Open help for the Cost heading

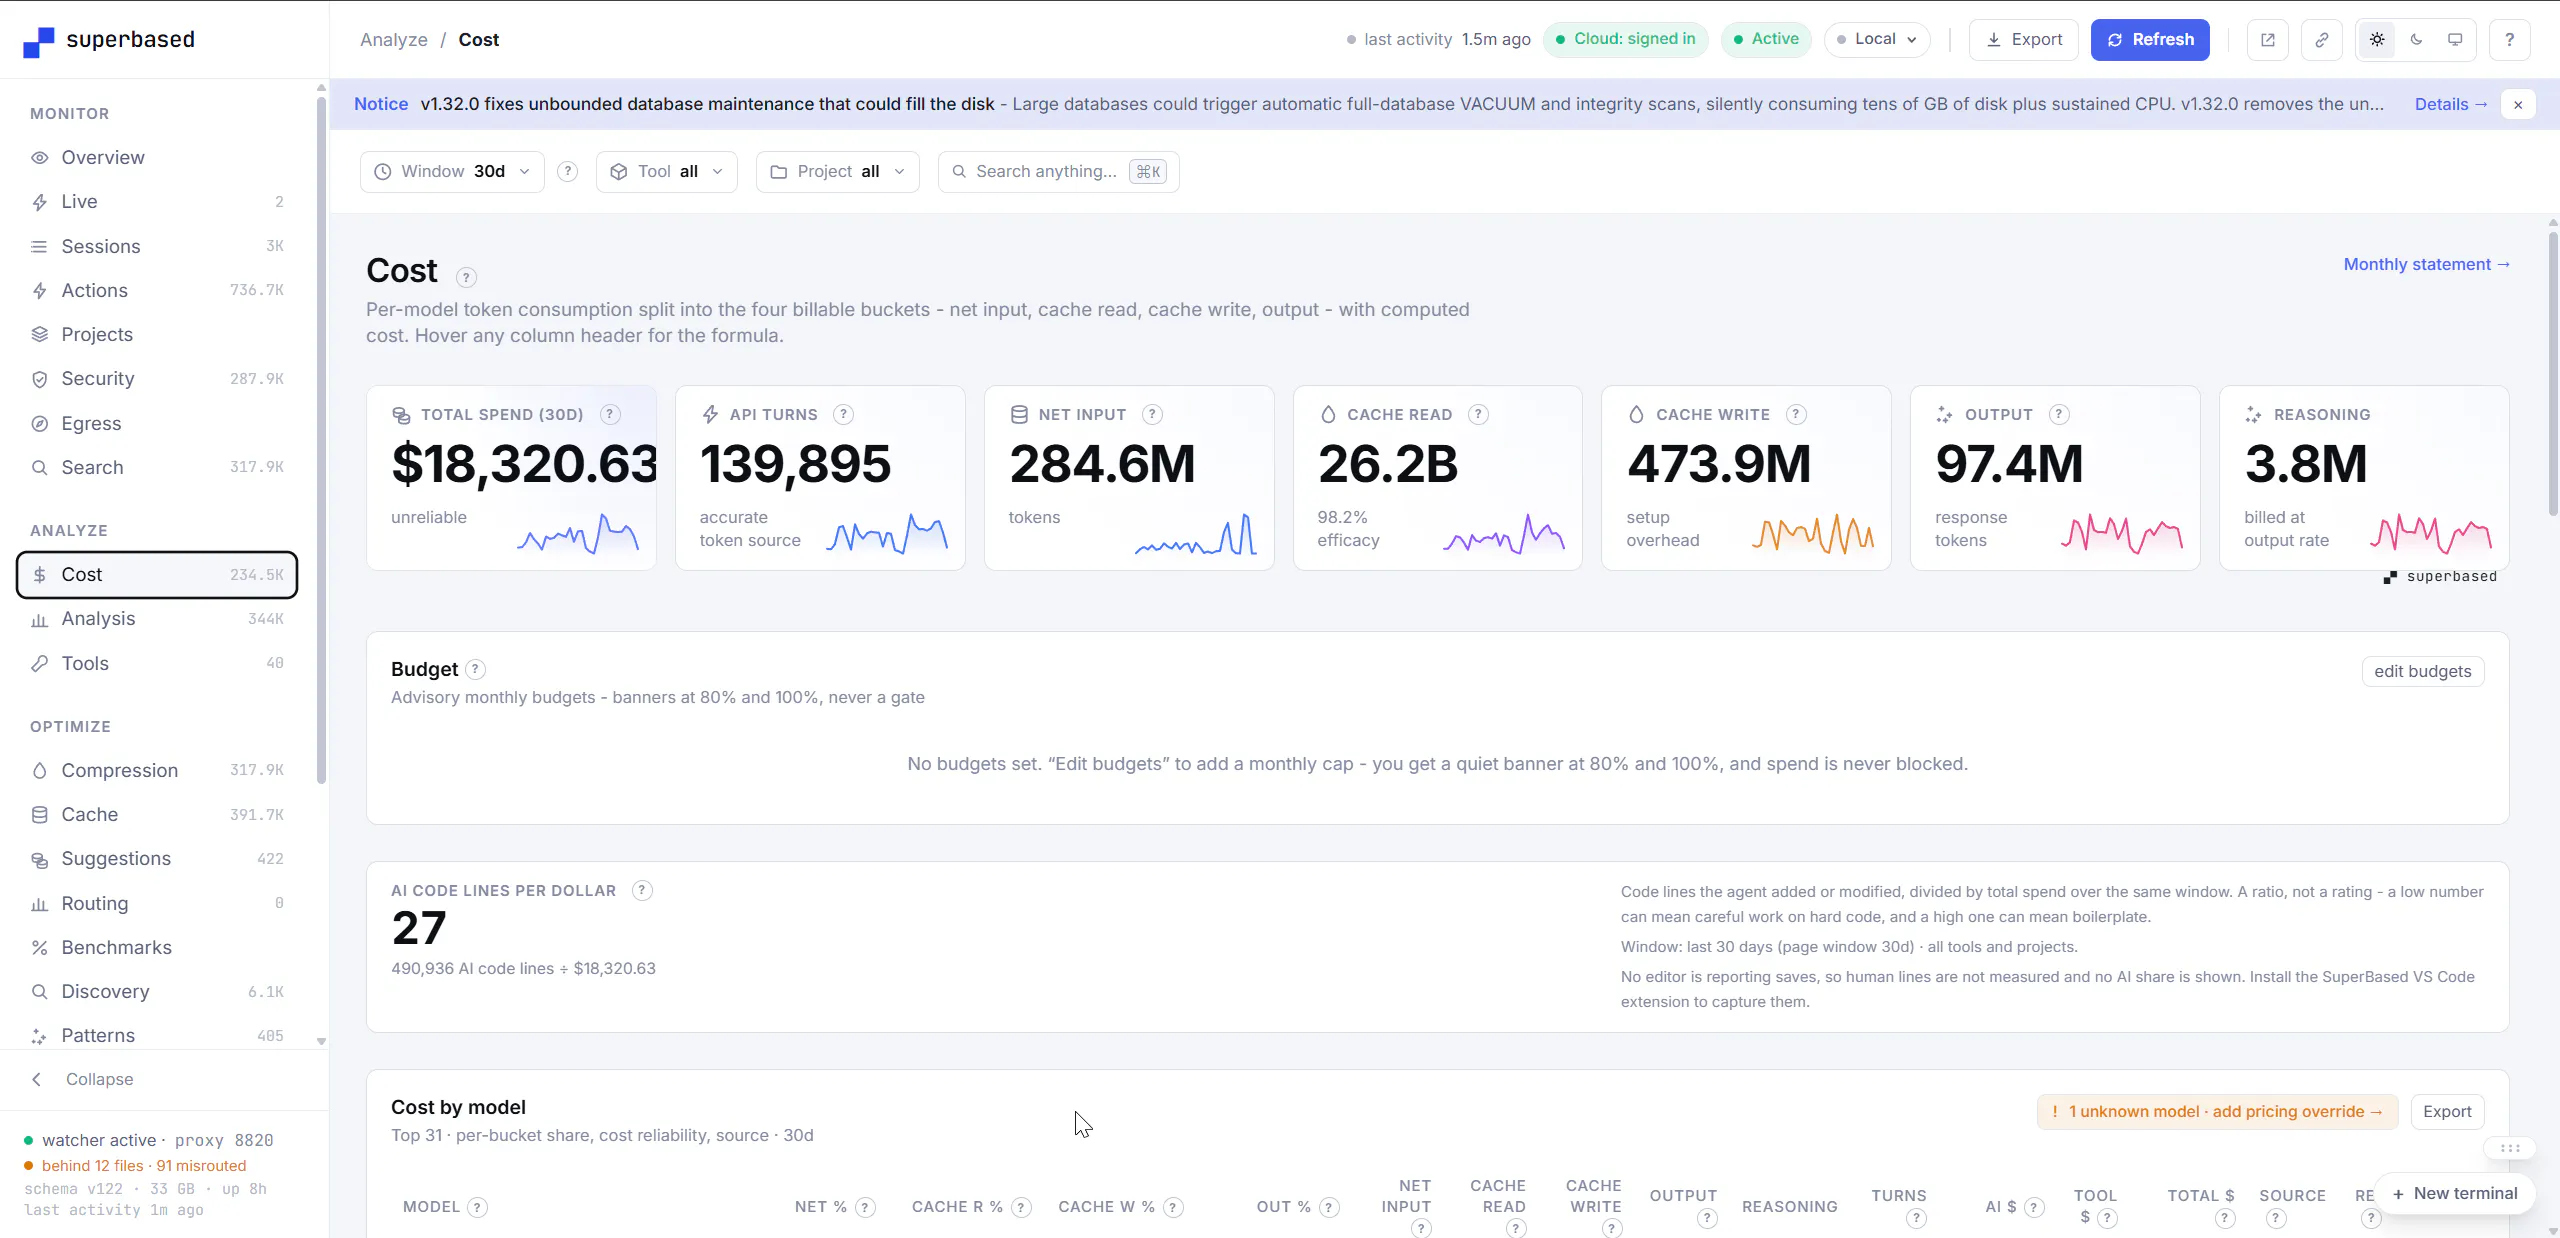(466, 277)
